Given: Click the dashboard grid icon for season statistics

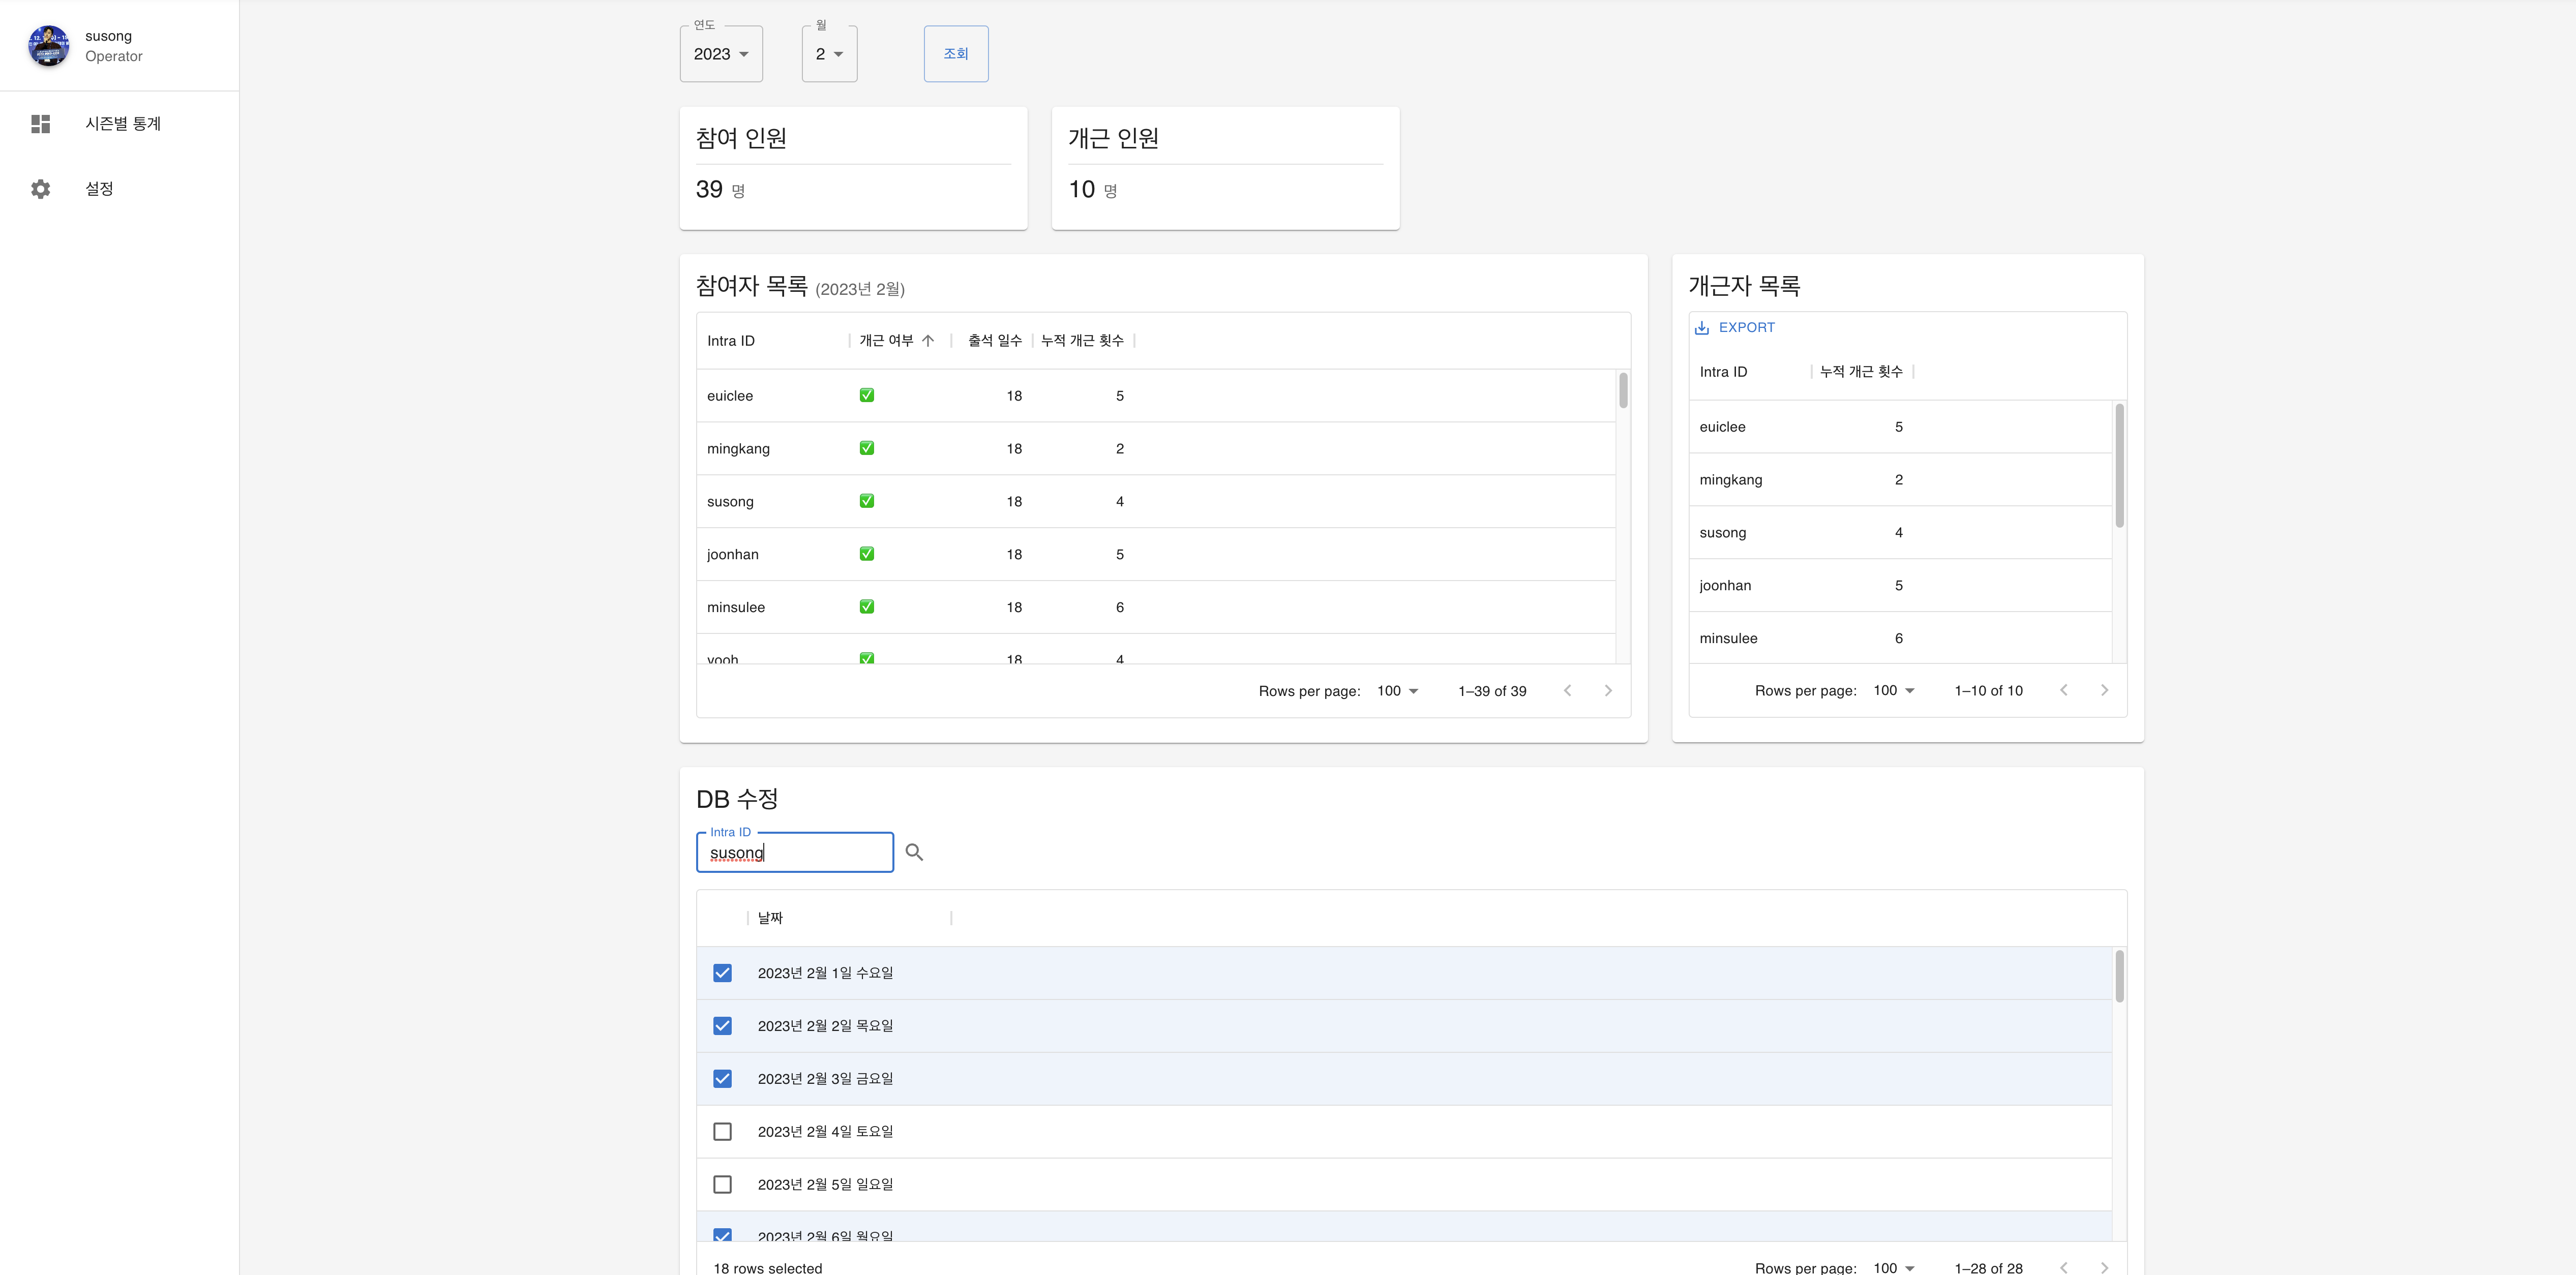Looking at the screenshot, I should 40,124.
